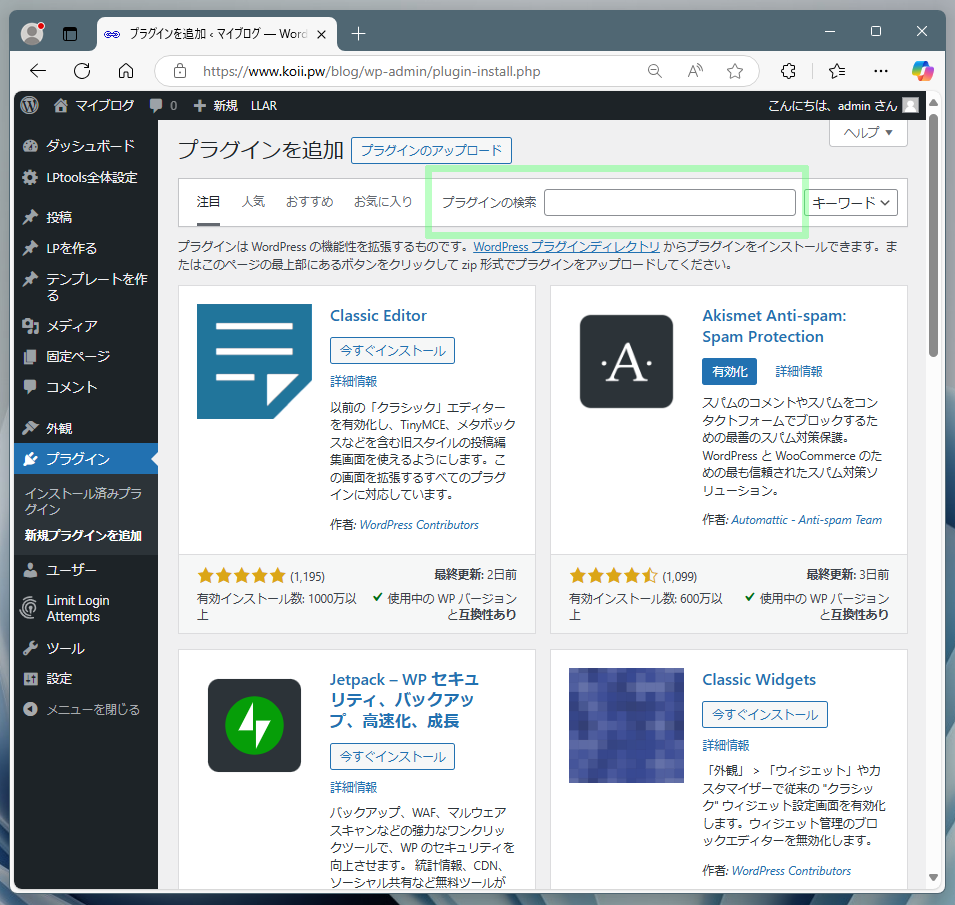Open a new browser tab
955x905 pixels.
pyautogui.click(x=359, y=33)
